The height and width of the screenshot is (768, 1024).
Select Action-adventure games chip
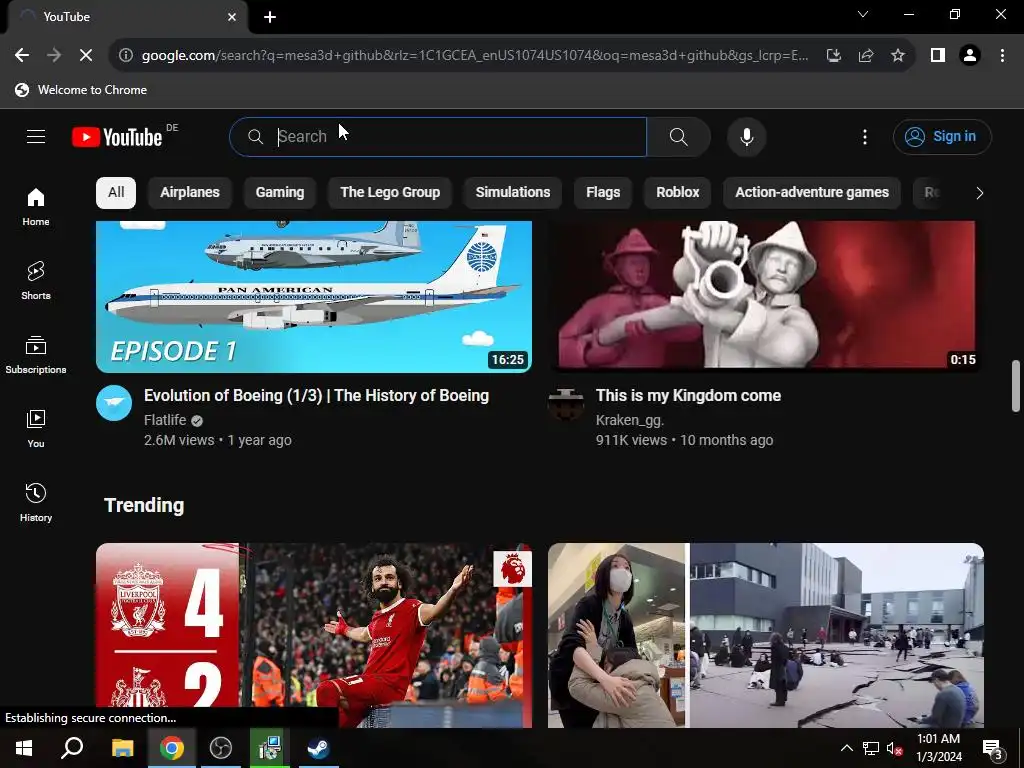coord(812,193)
